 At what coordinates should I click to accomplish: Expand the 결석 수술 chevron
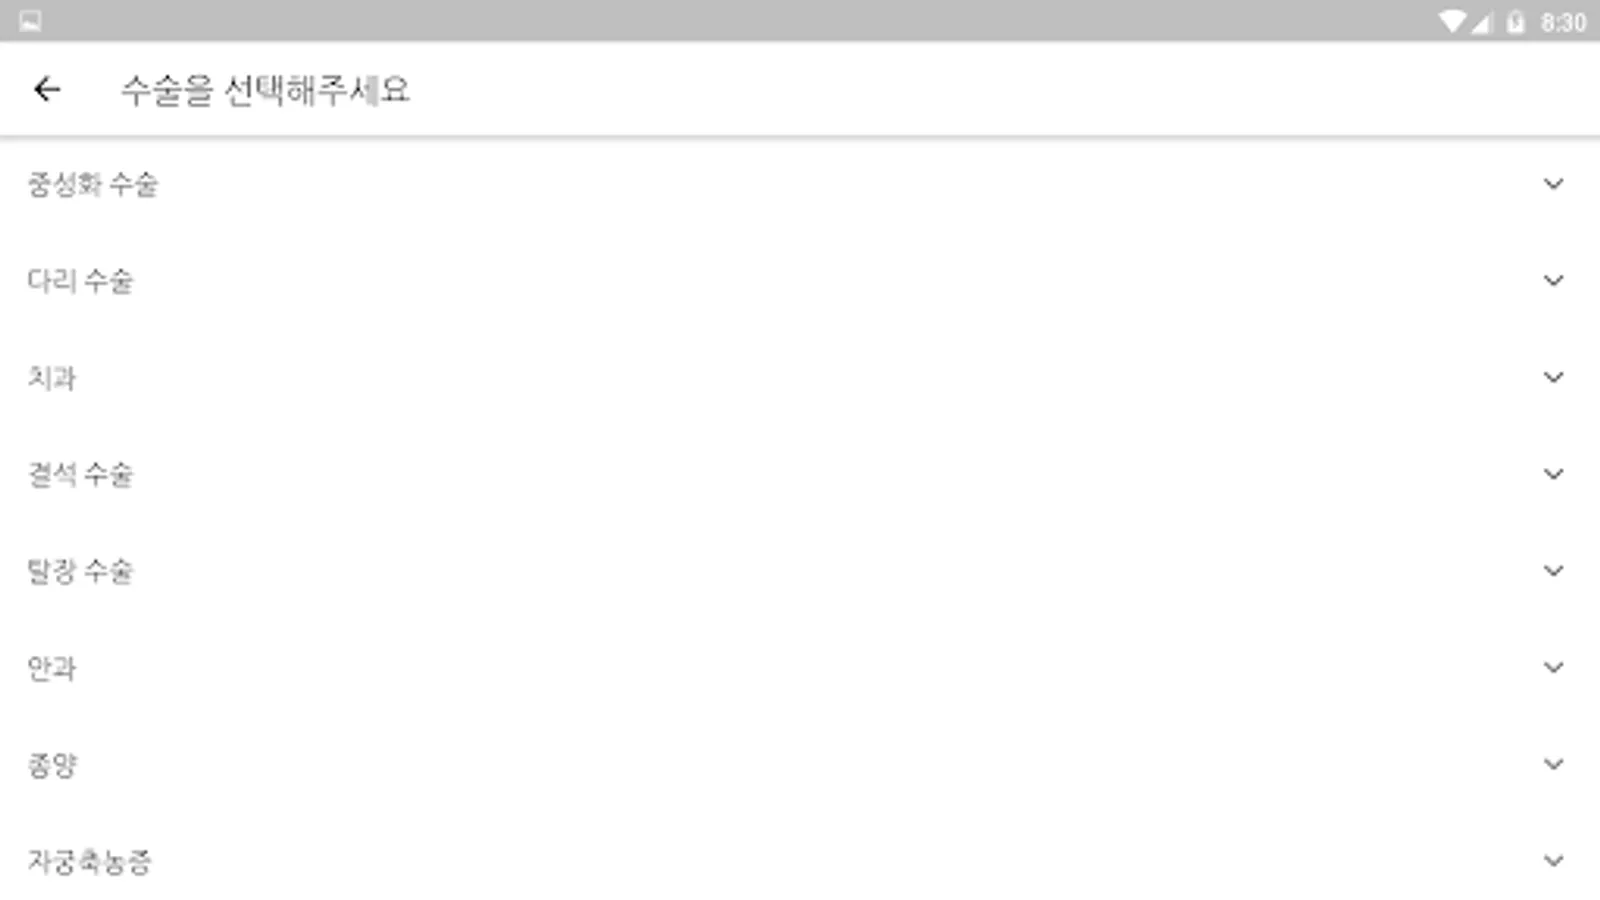click(x=1553, y=474)
